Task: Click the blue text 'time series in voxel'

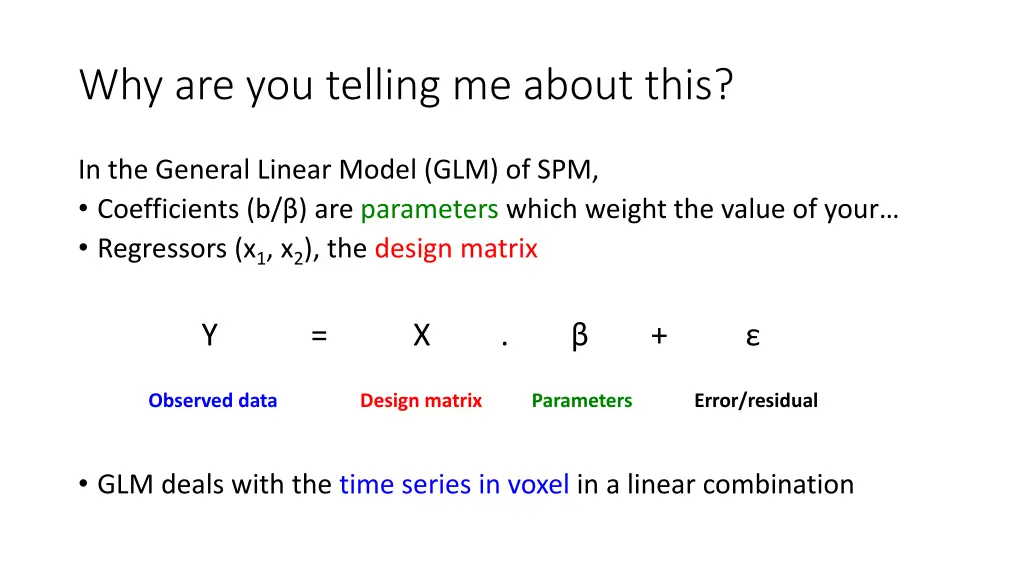Action: tap(454, 485)
